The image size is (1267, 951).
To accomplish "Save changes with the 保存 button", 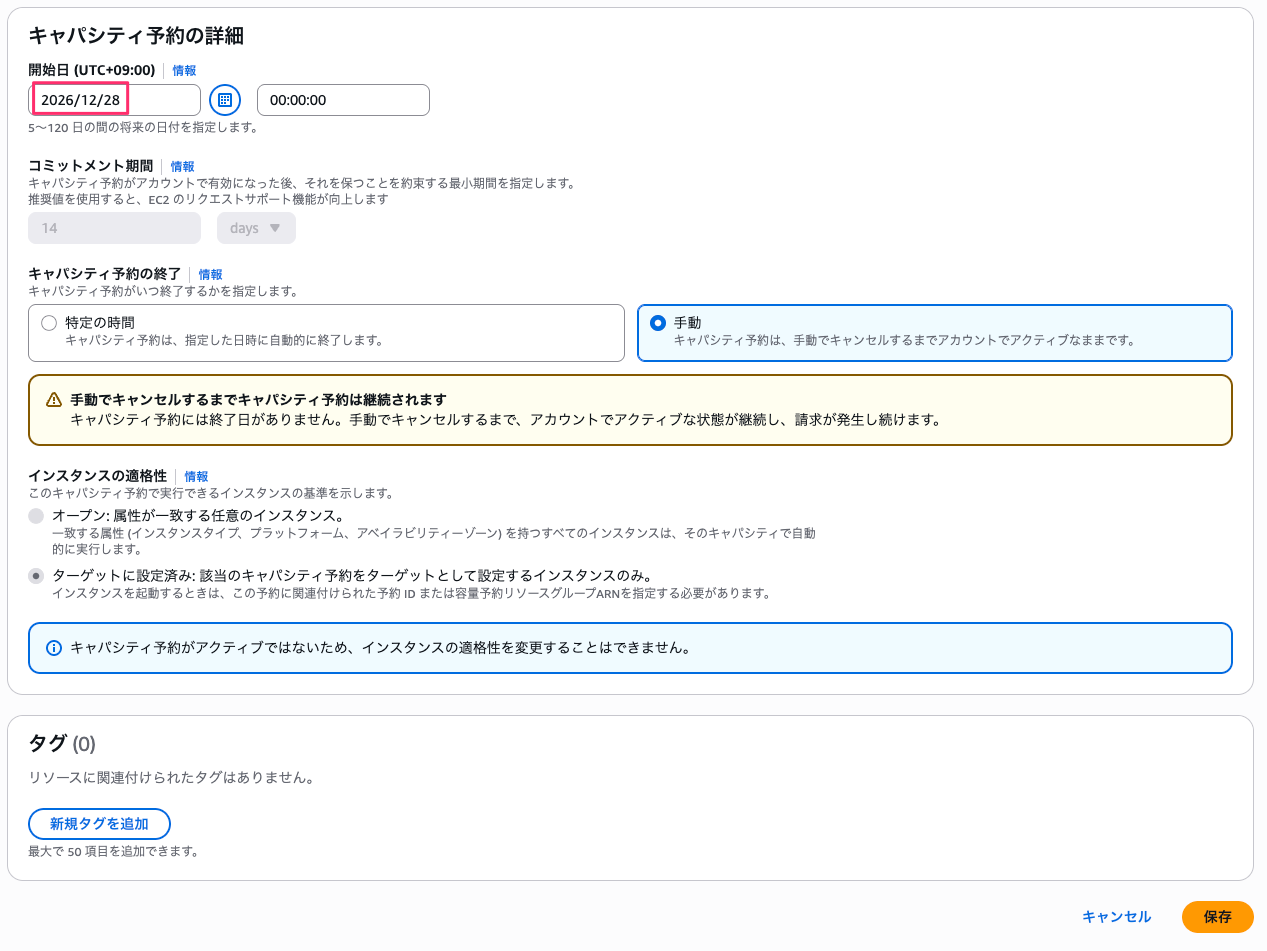I will [1217, 917].
